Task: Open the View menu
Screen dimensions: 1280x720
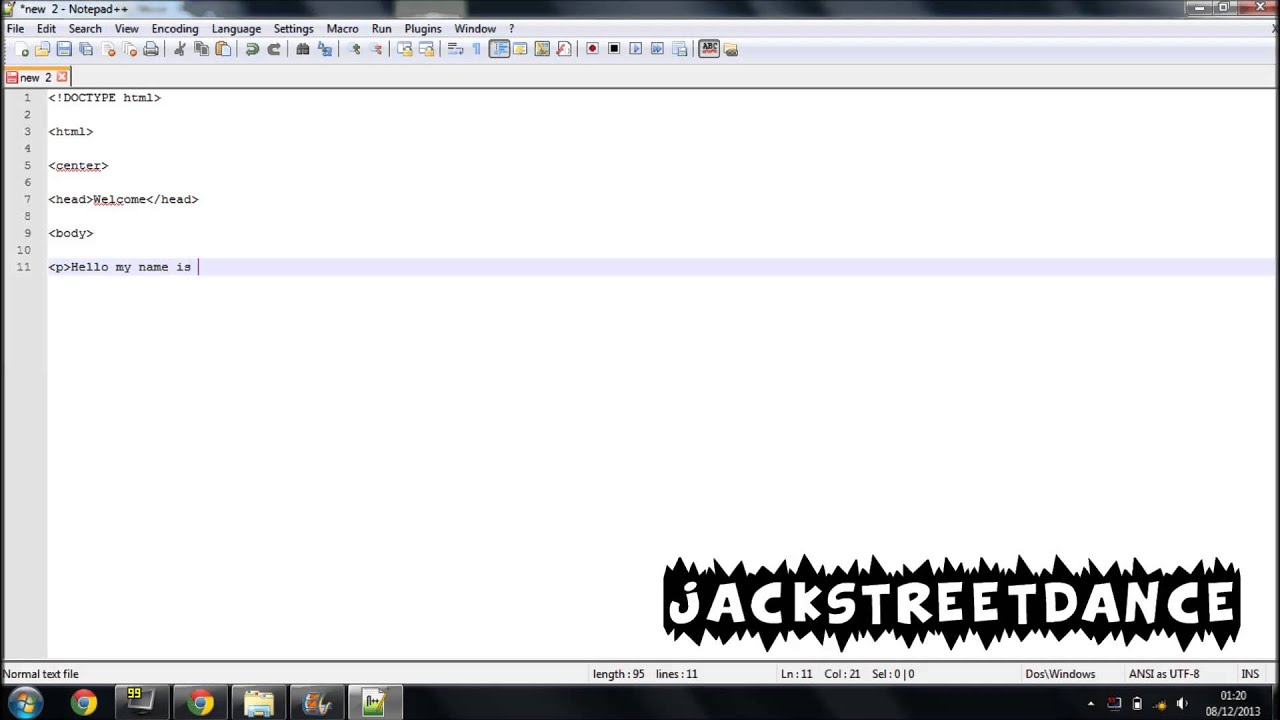Action: pos(126,29)
